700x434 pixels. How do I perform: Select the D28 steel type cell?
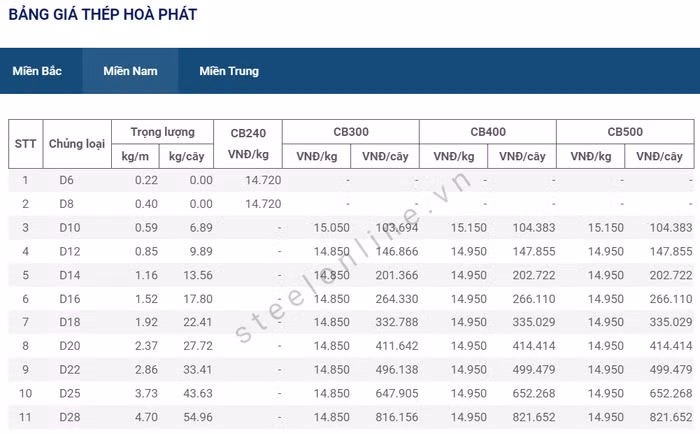click(x=69, y=416)
